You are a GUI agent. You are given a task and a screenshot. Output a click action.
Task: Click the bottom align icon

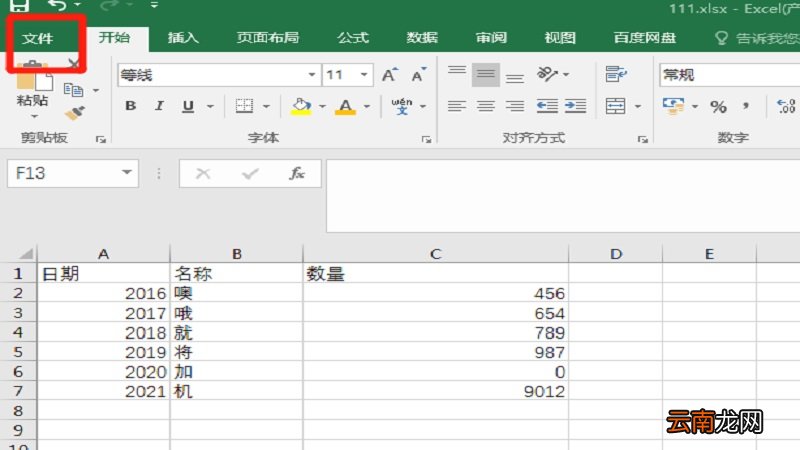[x=515, y=77]
